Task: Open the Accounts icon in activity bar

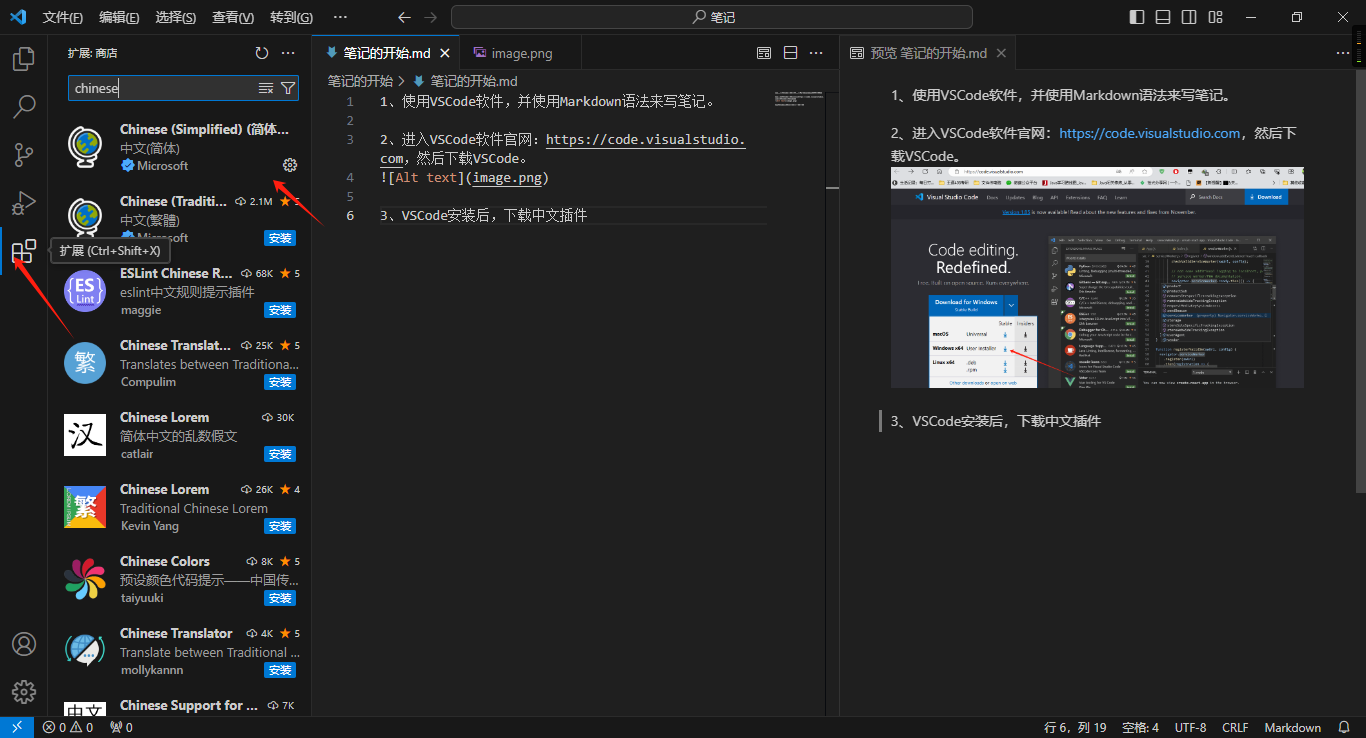Action: click(x=23, y=644)
